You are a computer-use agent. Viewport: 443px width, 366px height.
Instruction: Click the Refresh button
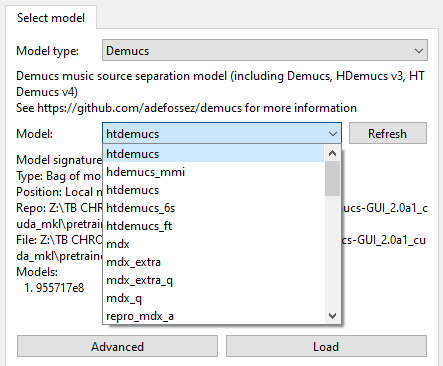pyautogui.click(x=388, y=133)
